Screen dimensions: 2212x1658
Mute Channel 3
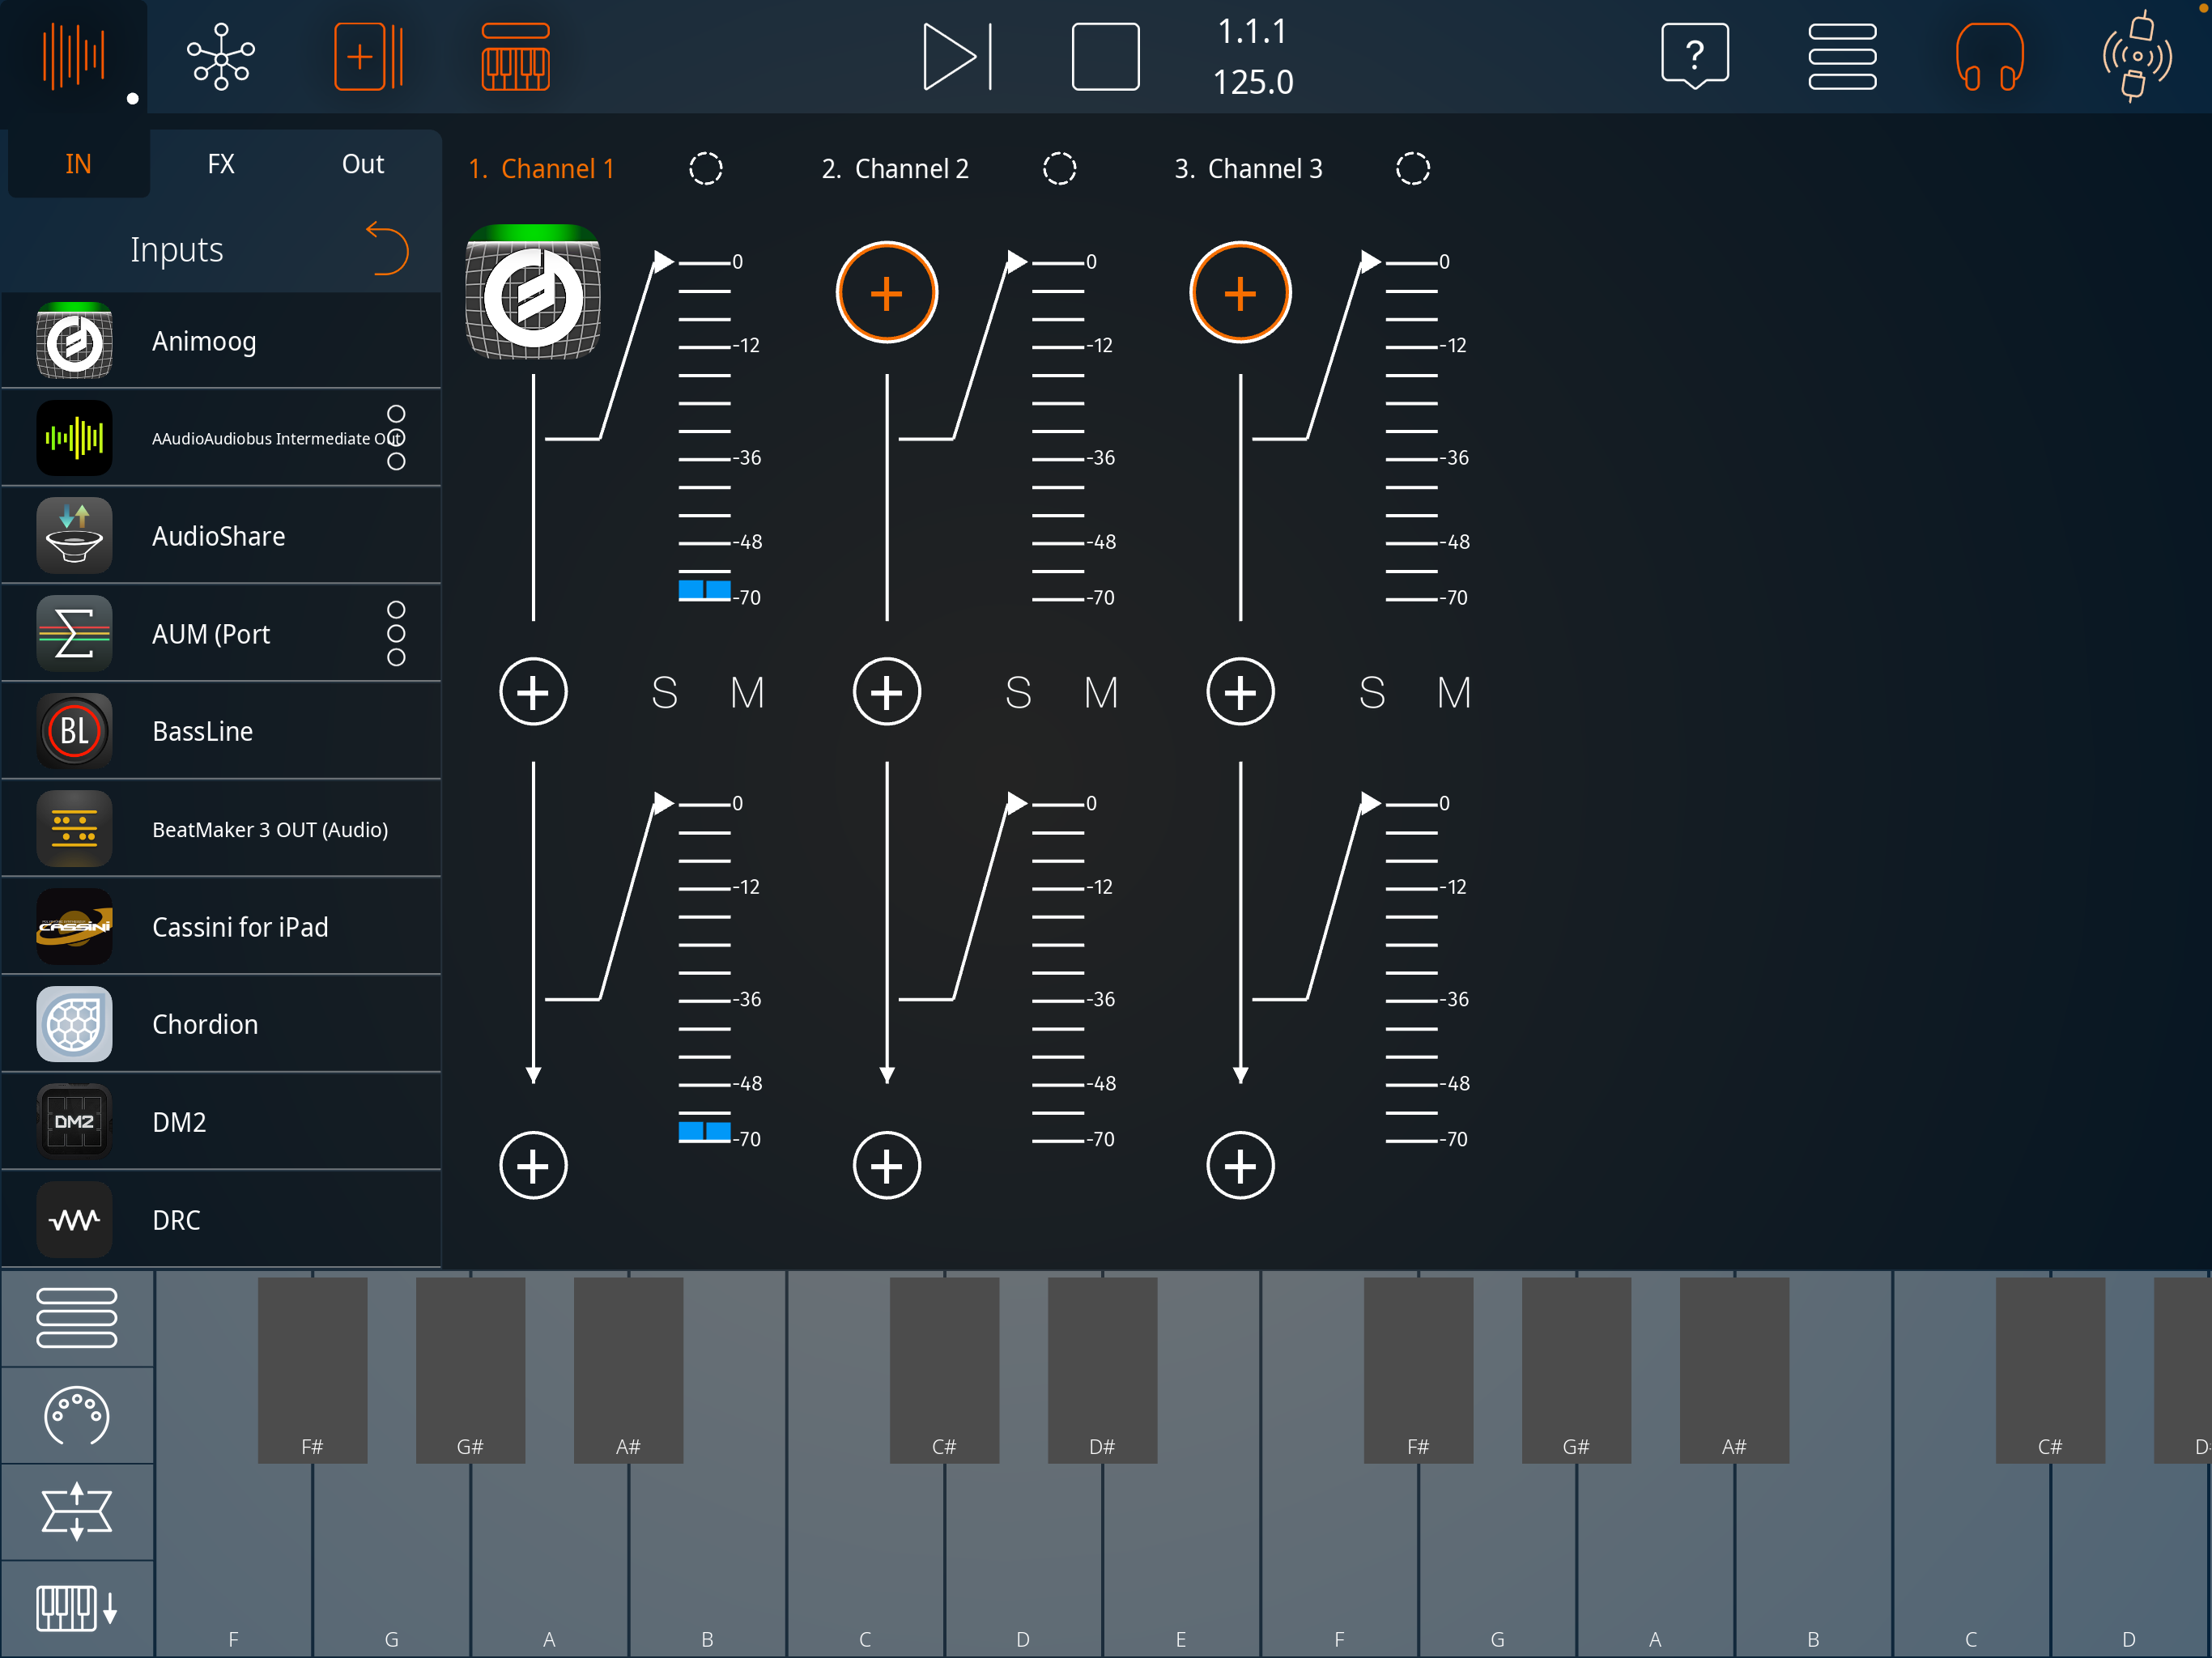coord(1454,692)
